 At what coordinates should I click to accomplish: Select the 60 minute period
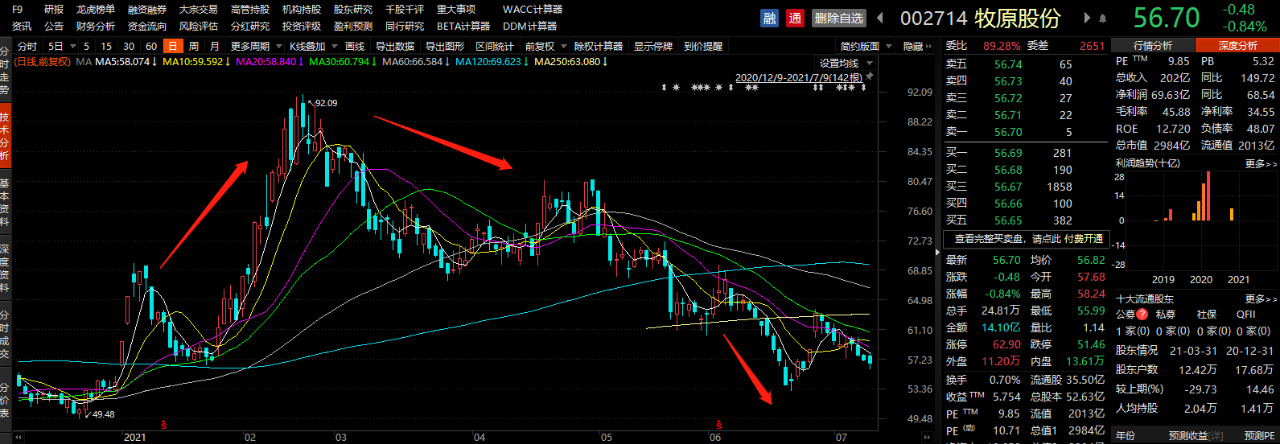pyautogui.click(x=151, y=47)
